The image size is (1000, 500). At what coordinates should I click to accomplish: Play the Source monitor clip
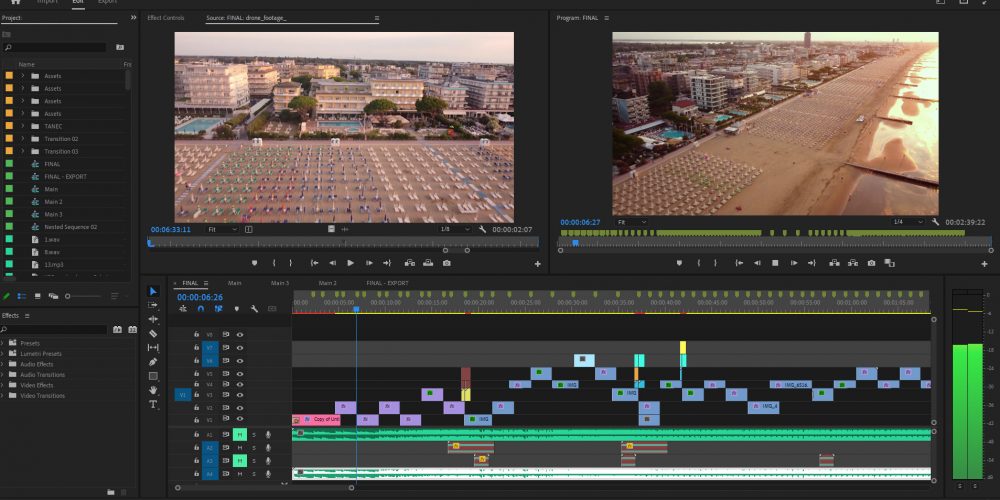(x=350, y=263)
